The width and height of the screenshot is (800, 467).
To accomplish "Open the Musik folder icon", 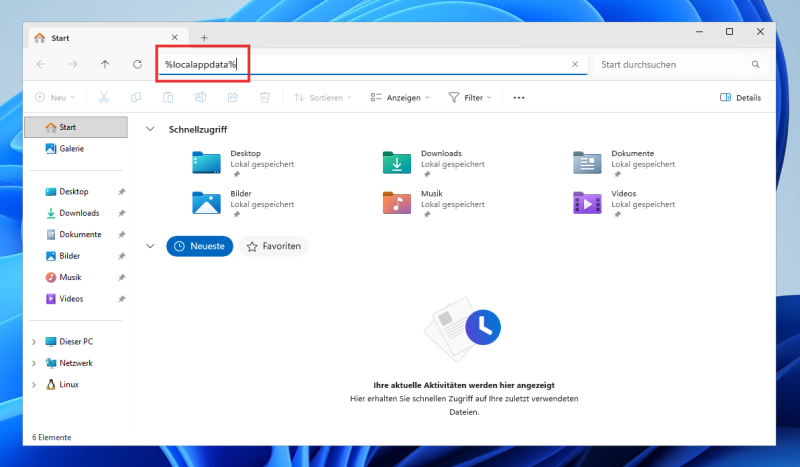I will pyautogui.click(x=397, y=202).
